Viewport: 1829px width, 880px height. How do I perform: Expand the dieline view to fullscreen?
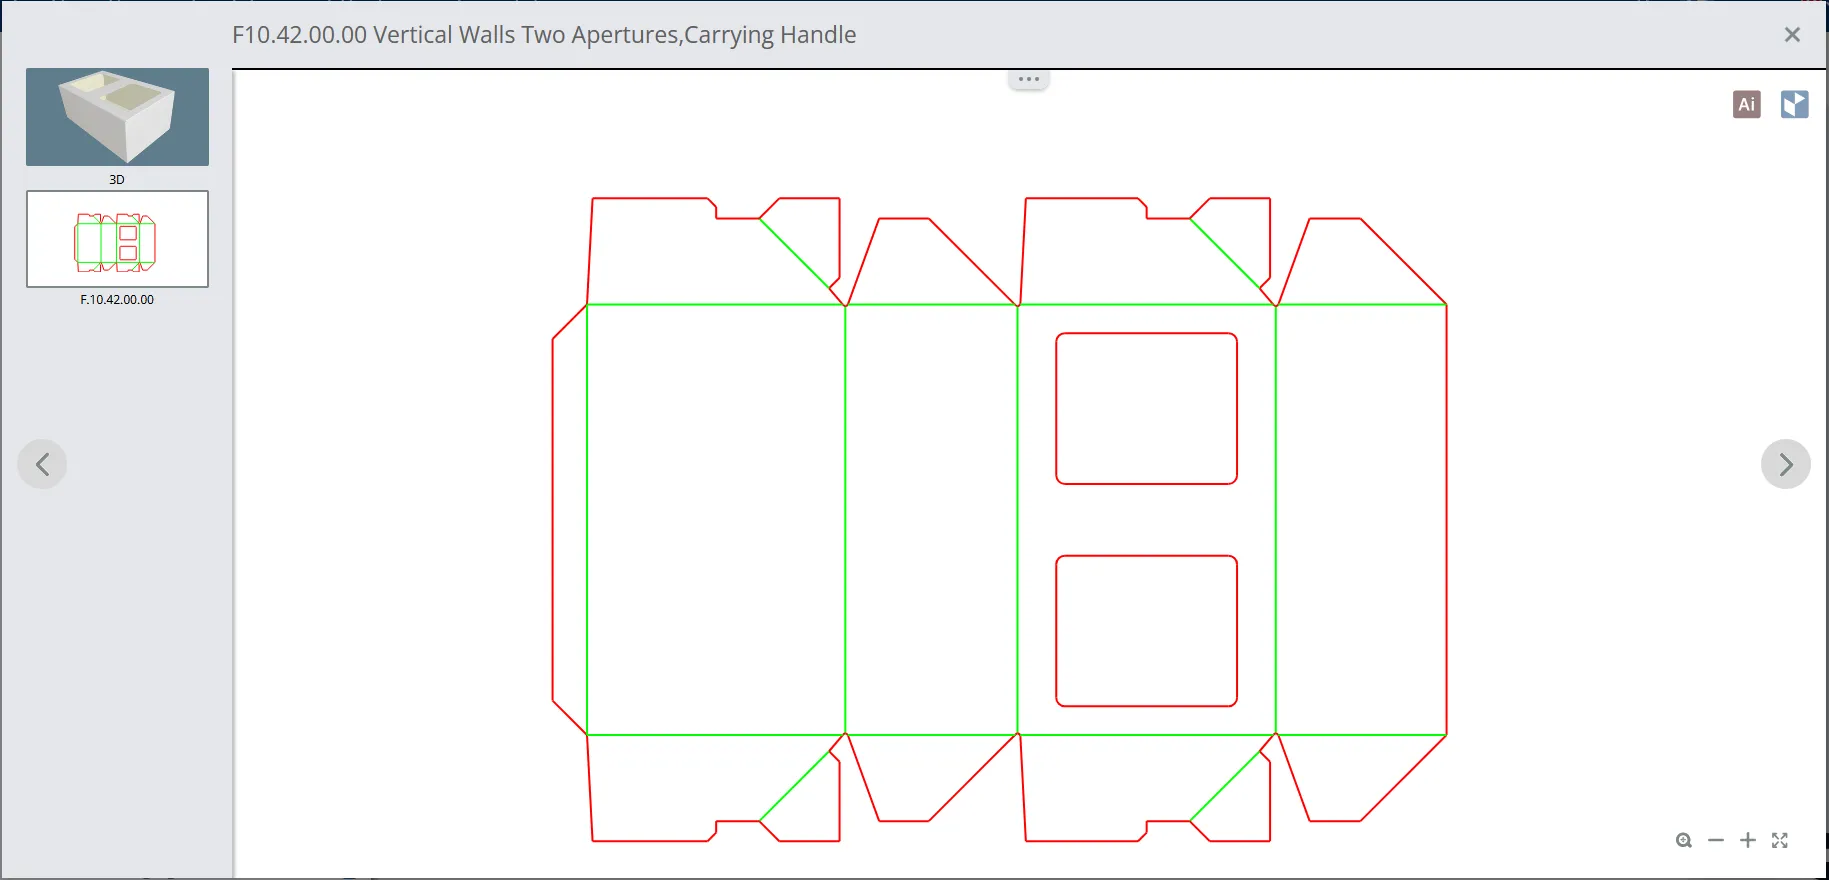[1780, 840]
